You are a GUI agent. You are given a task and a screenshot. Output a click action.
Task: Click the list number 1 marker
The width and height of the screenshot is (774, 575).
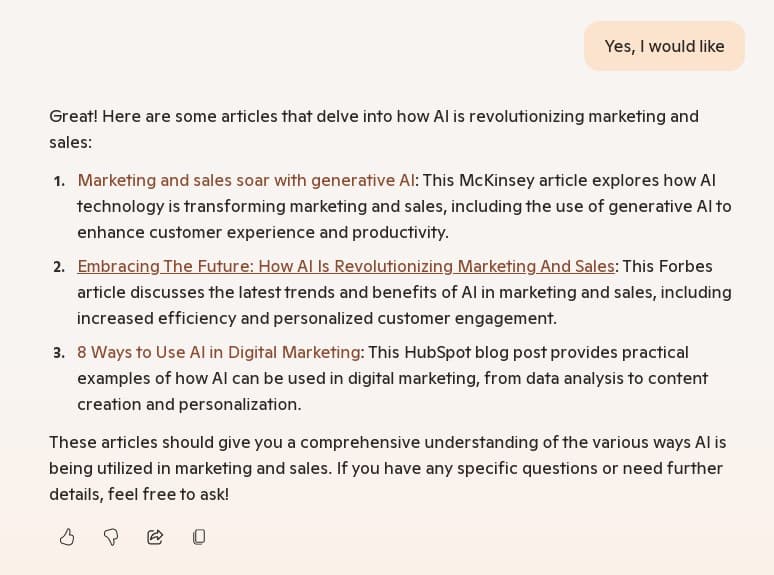tap(59, 181)
